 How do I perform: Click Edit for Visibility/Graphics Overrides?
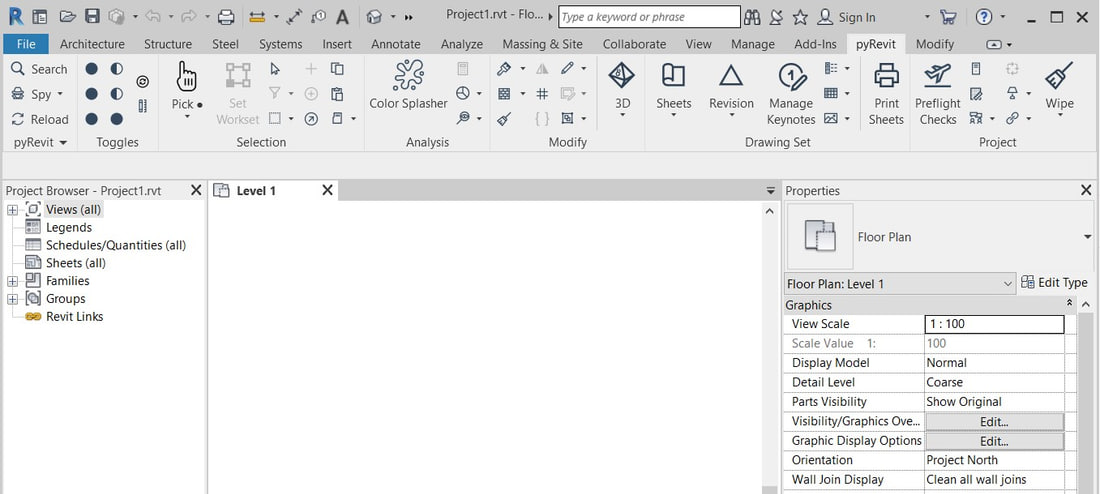(994, 422)
